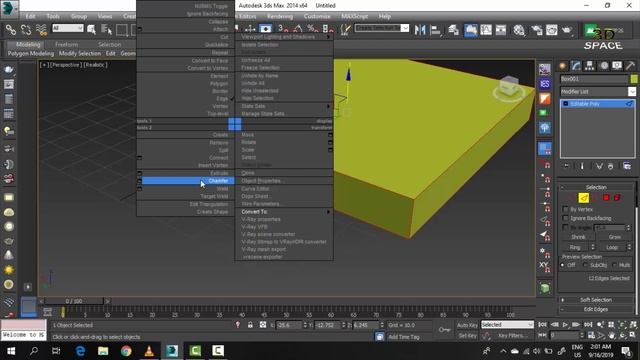This screenshot has height=360, width=640.
Task: Expand Viewport Lighting and Shadows submenu
Action: [x=284, y=37]
